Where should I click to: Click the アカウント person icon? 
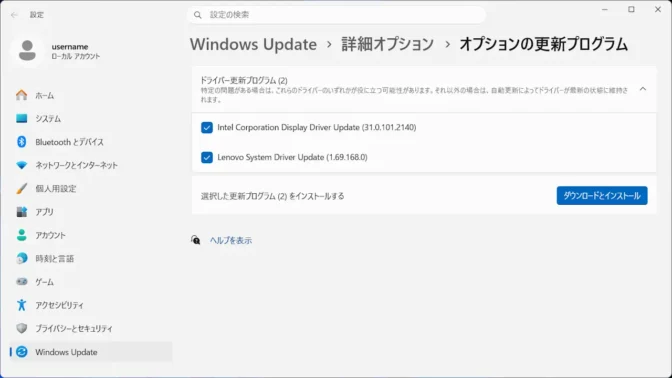[x=21, y=235]
